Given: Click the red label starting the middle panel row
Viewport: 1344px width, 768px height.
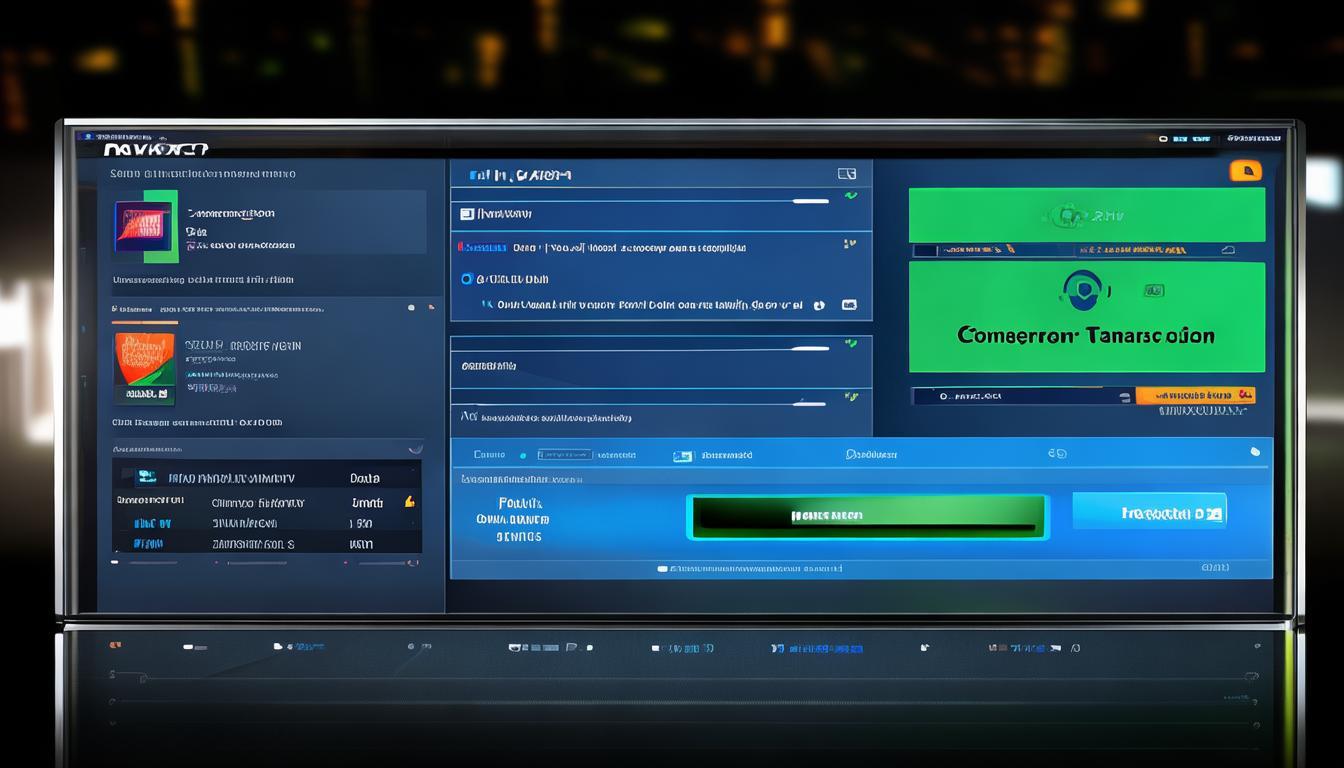Looking at the screenshot, I should (482, 246).
